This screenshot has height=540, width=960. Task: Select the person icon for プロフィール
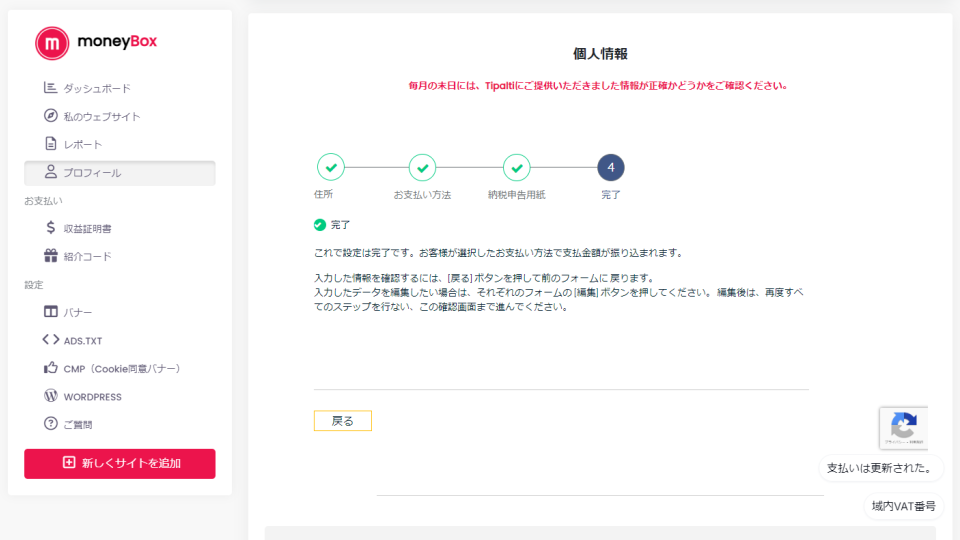point(51,172)
